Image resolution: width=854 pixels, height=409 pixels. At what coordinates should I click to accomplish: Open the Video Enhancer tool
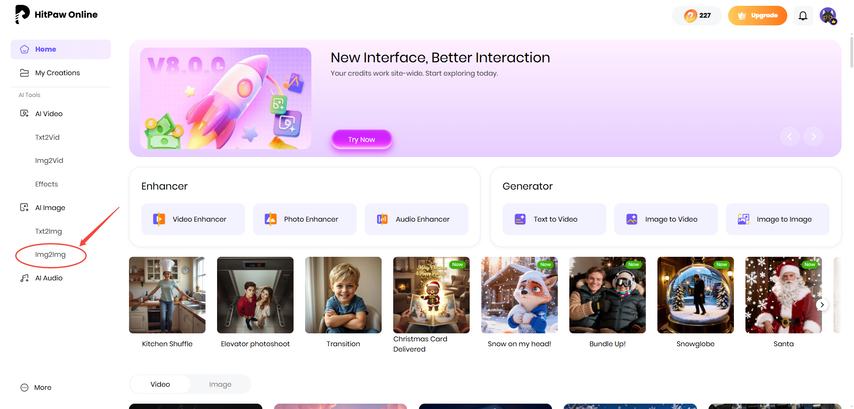click(x=190, y=219)
